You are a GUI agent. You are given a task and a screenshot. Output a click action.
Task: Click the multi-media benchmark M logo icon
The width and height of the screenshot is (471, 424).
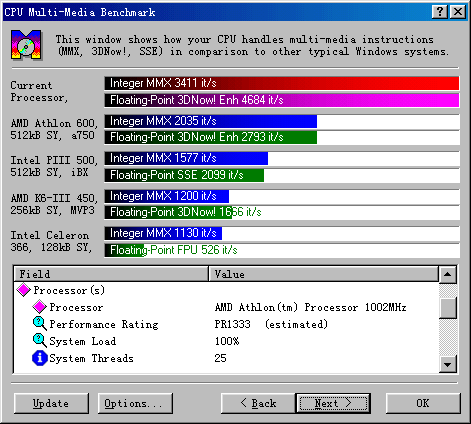26,45
